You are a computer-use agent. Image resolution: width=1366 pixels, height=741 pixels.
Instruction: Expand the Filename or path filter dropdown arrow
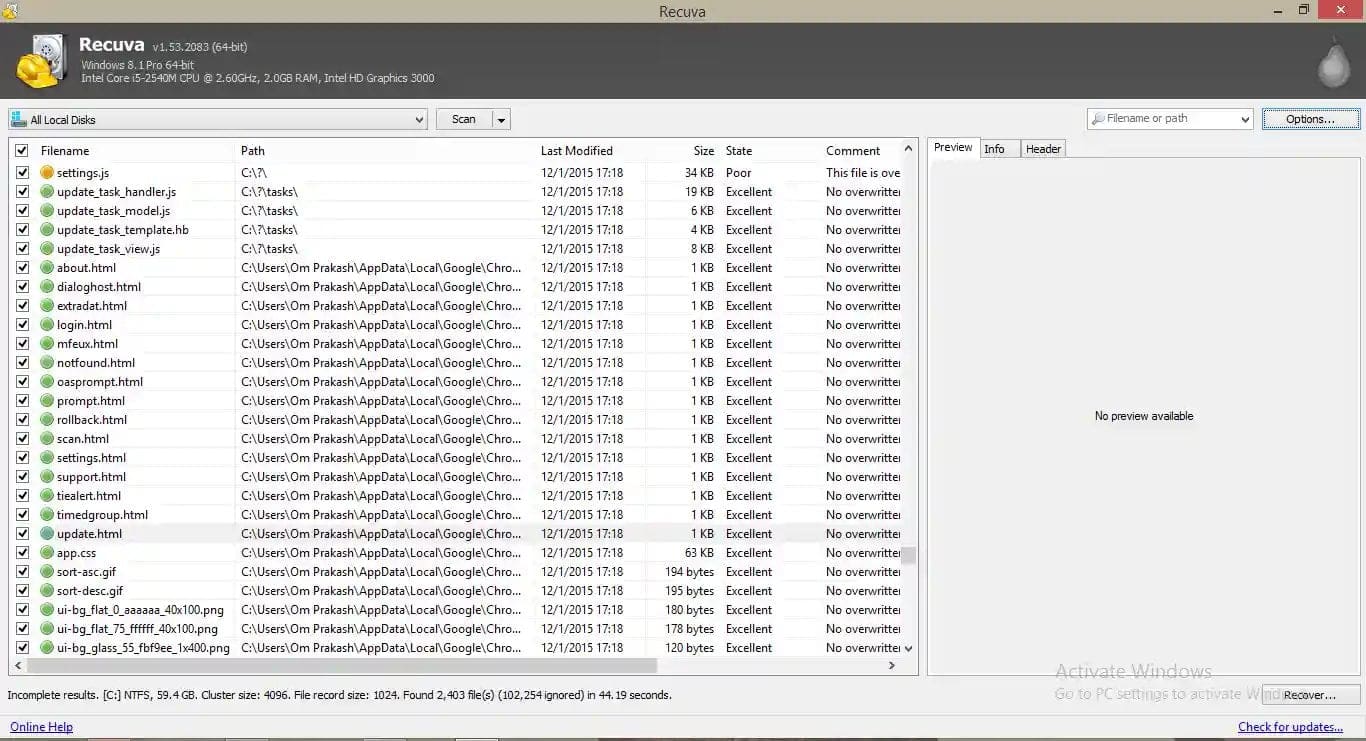1245,119
